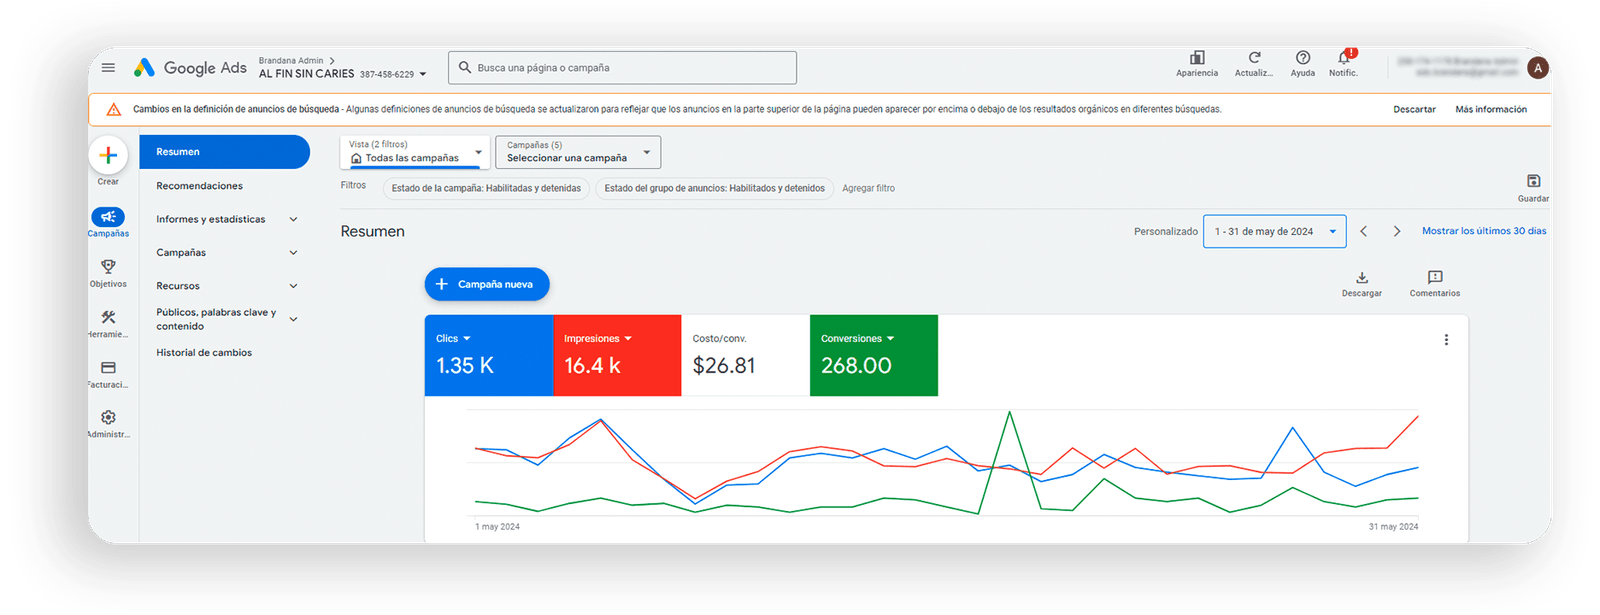Click the Crear plus icon

(108, 156)
